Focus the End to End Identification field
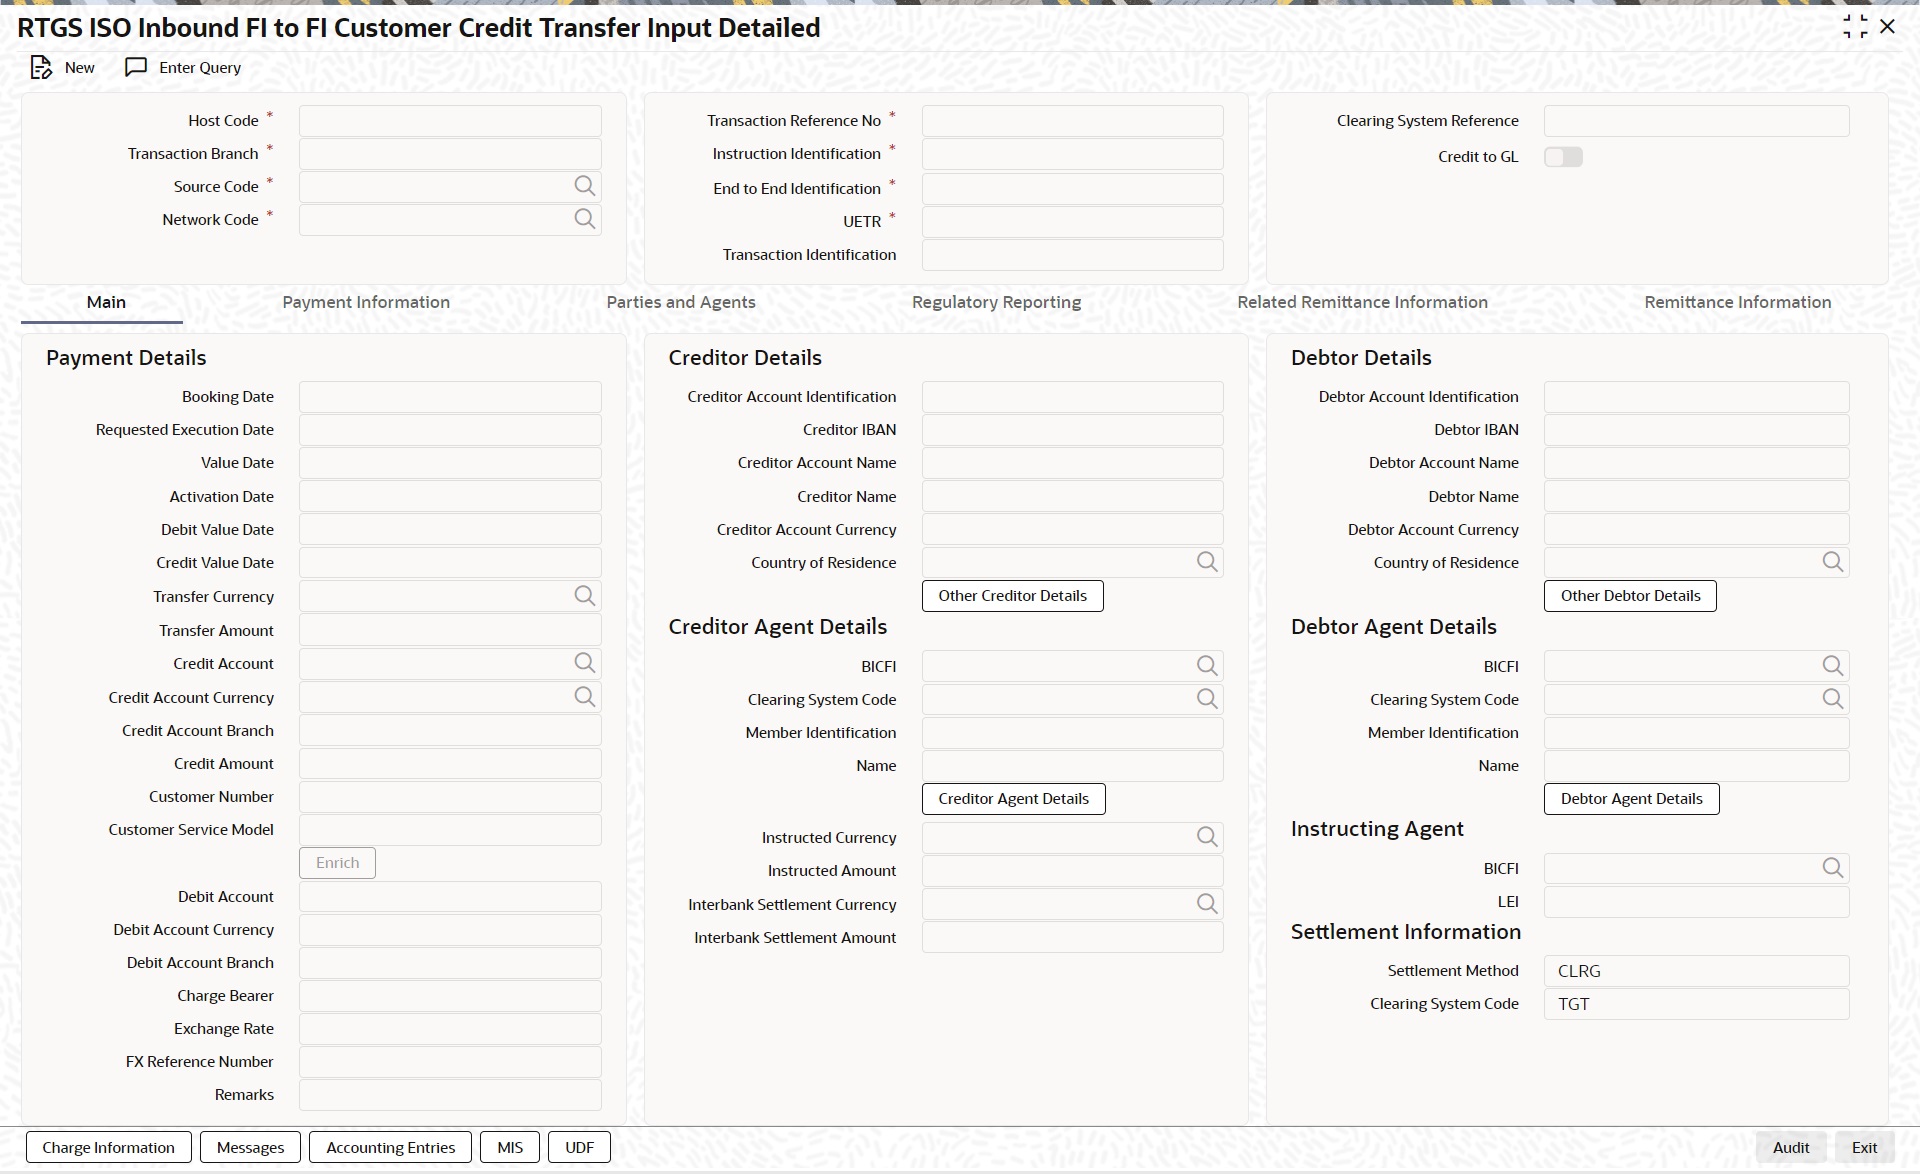 click(1072, 189)
